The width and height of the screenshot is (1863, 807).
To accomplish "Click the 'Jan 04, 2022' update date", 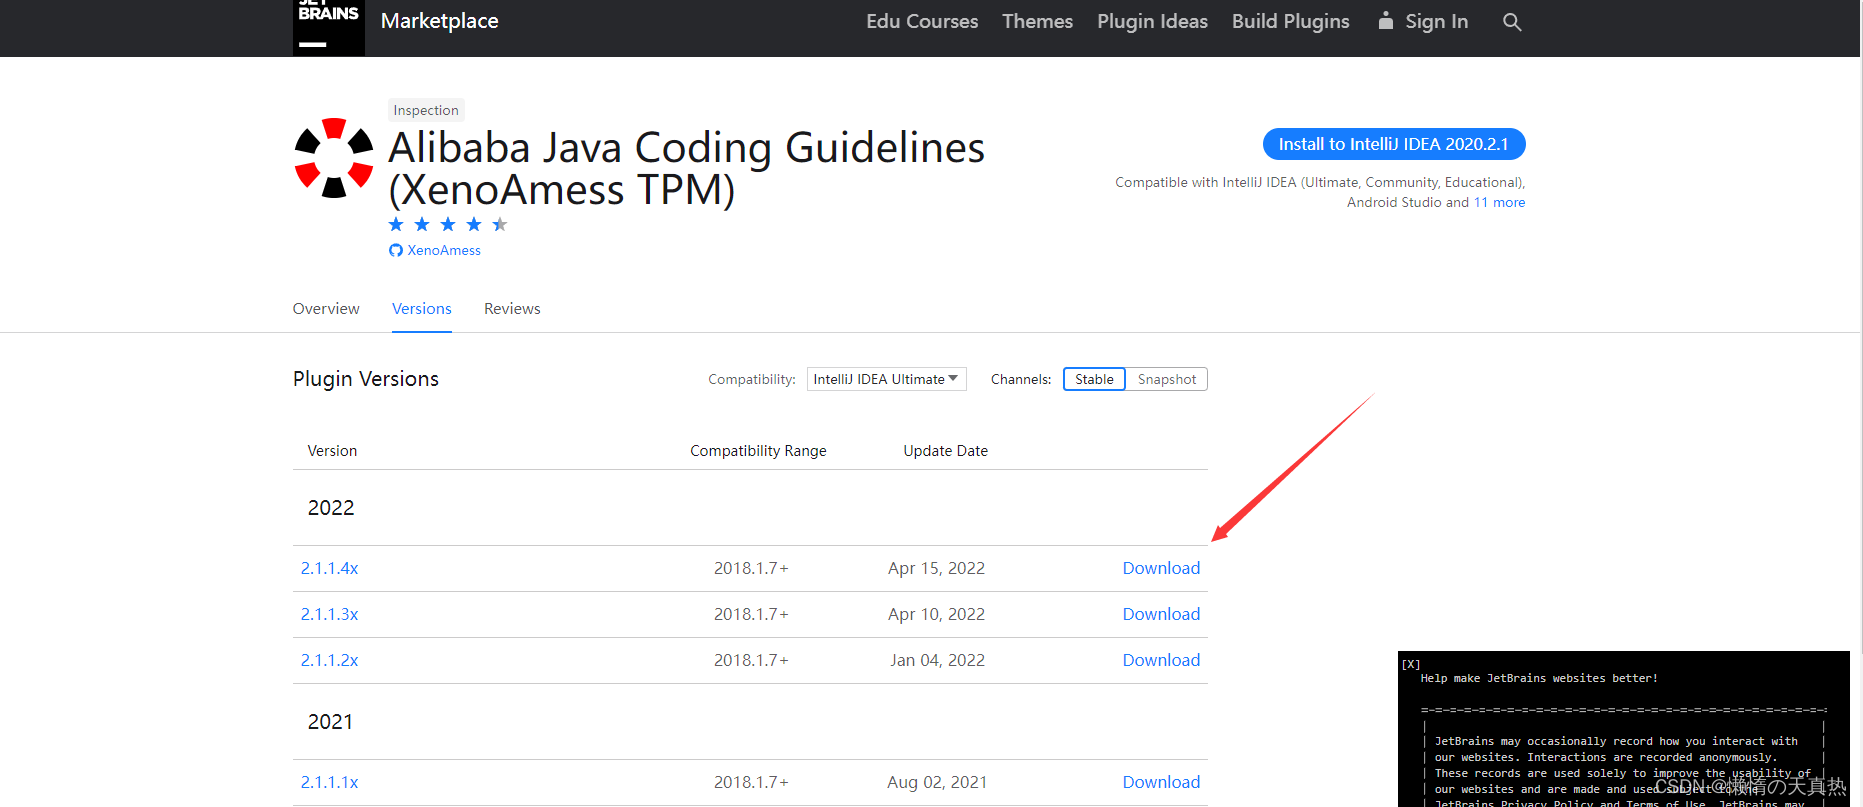I will coord(937,660).
